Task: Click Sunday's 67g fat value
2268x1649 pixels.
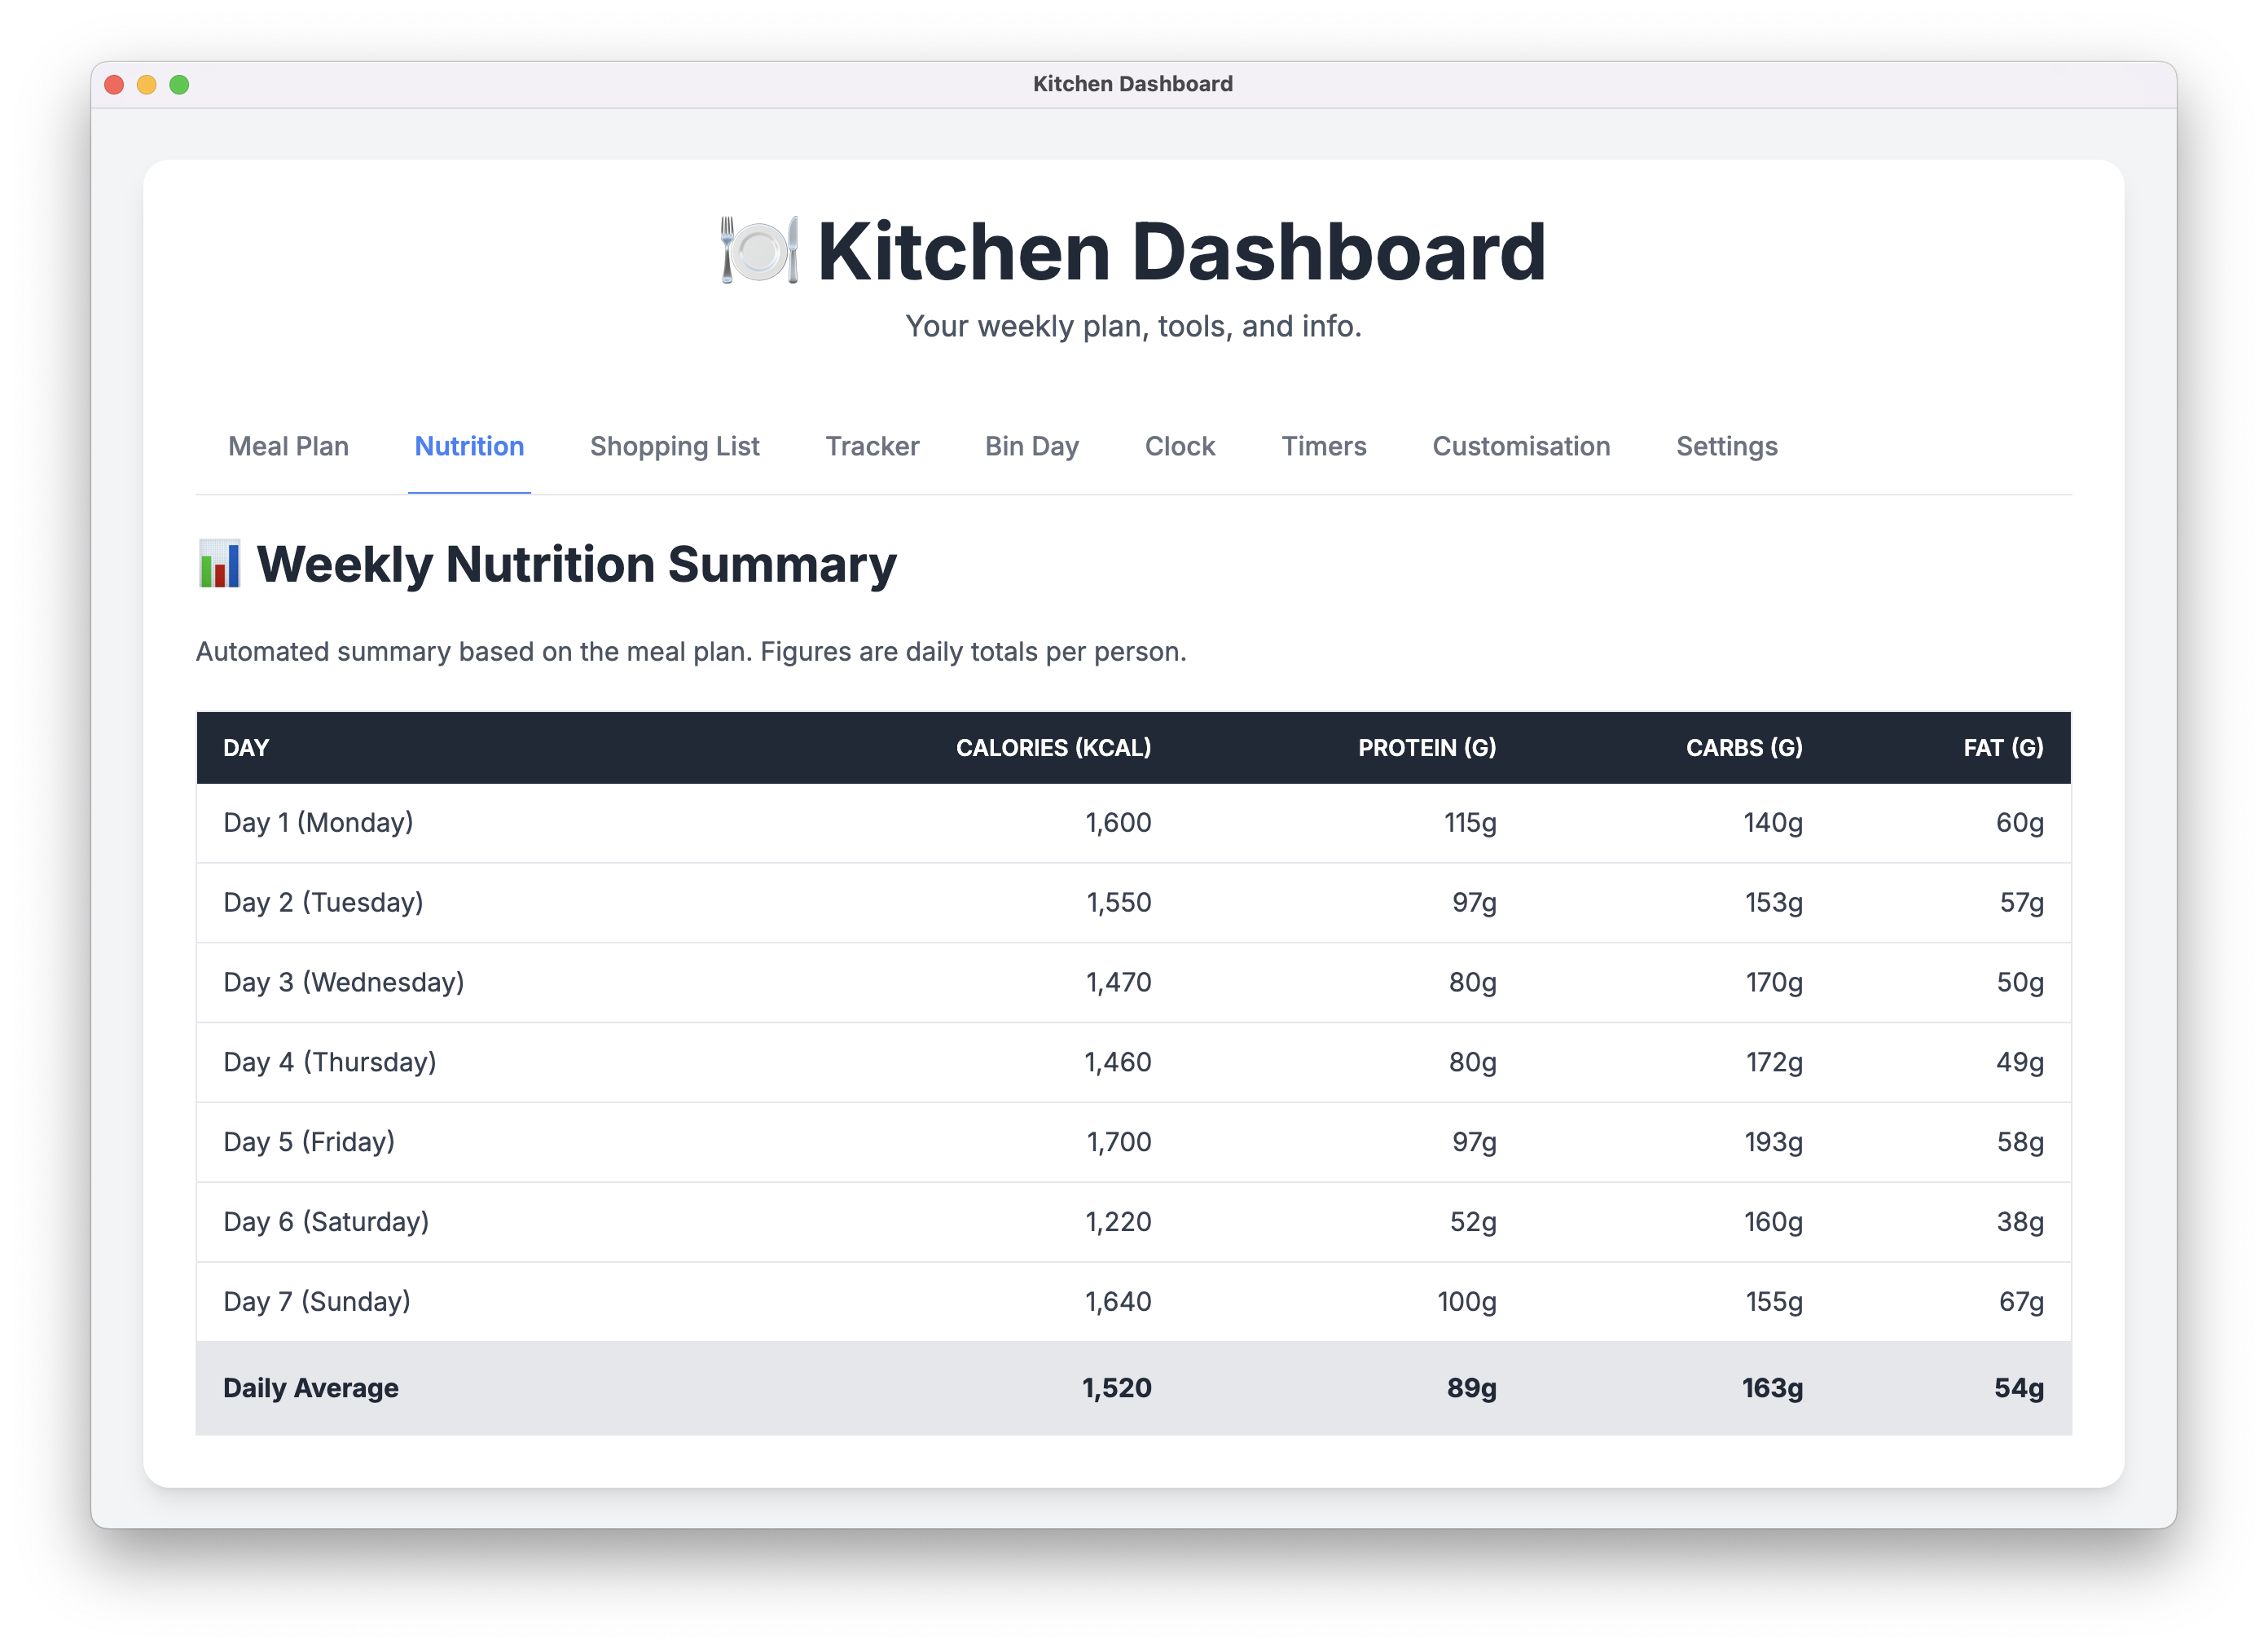Action: click(2021, 1303)
